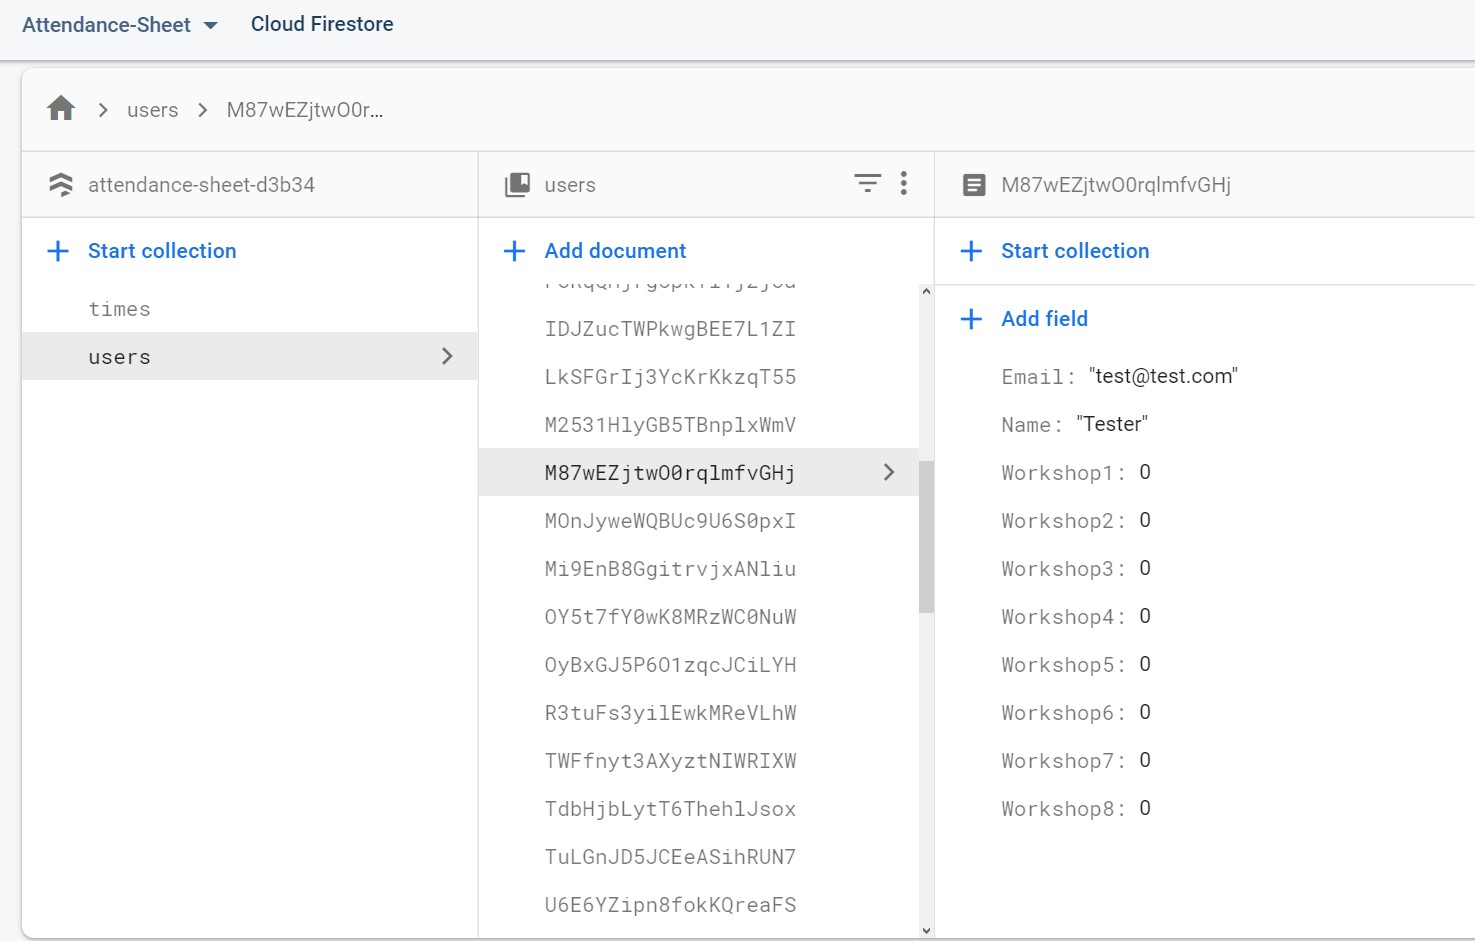Select document TdbHjbLytT6ThehlJsox
Screen dimensions: 1475x941
670,809
